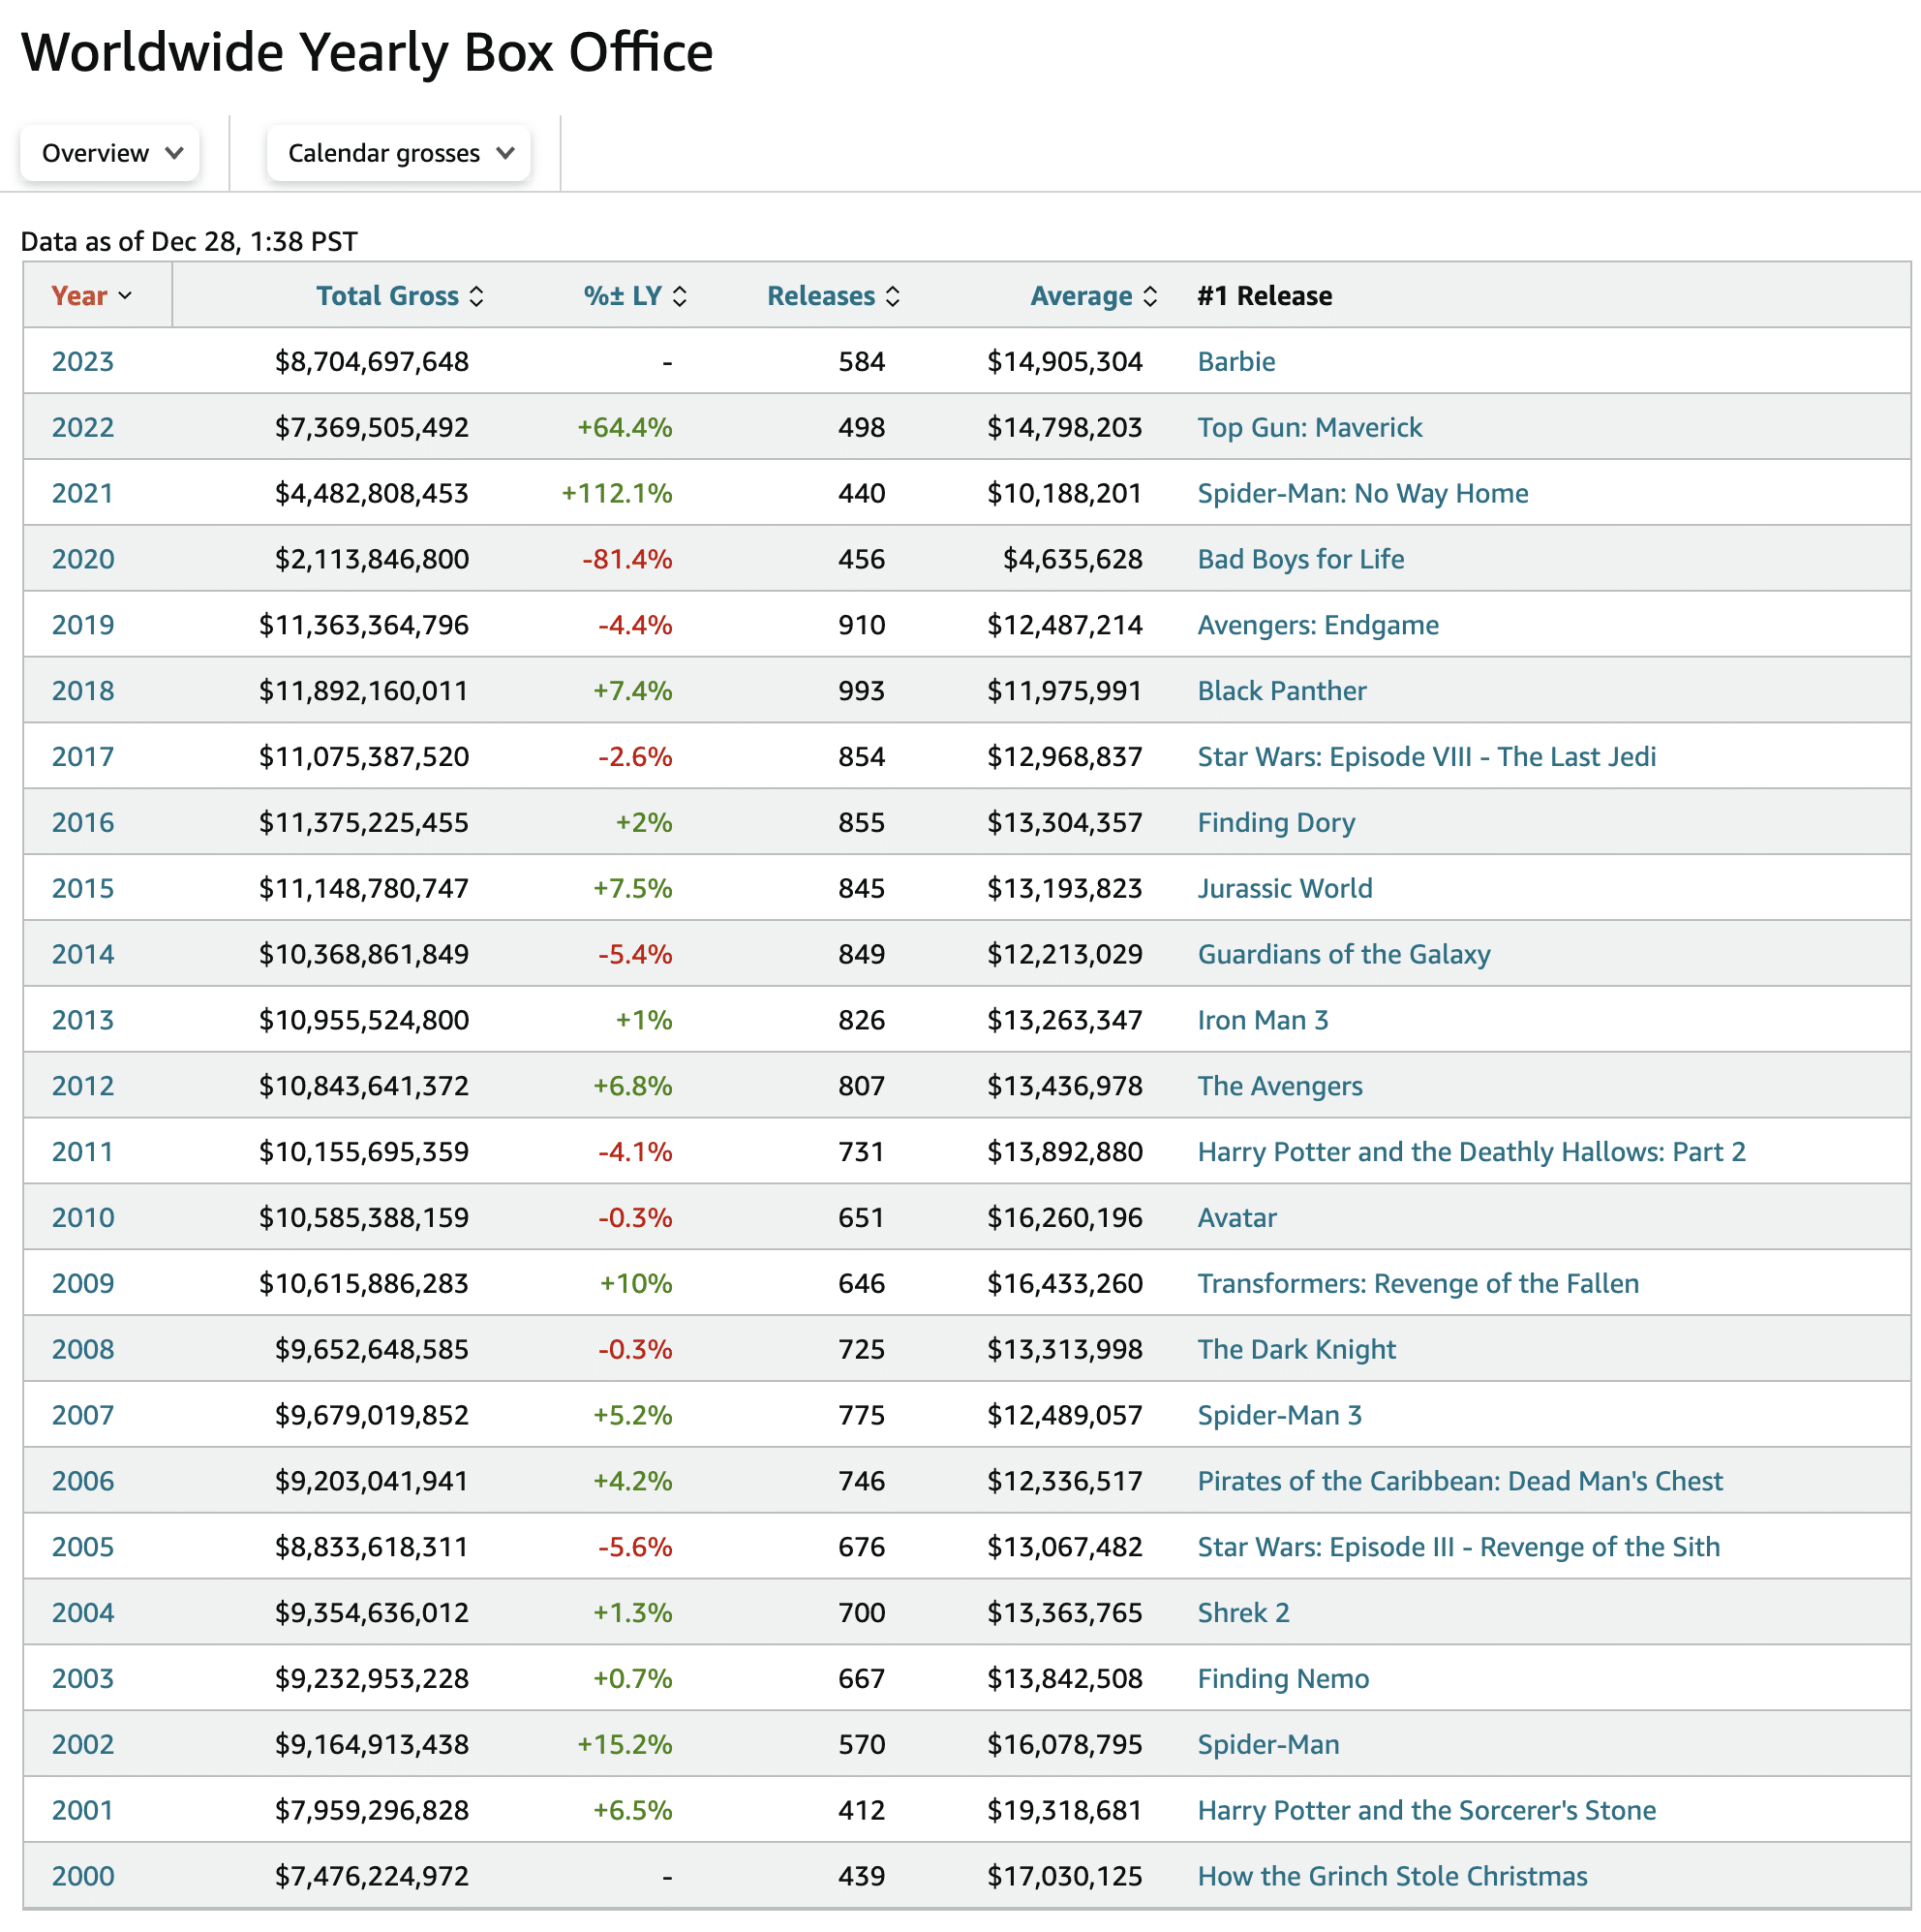Open How the Grinch Stole Christmas link

click(x=1393, y=1876)
